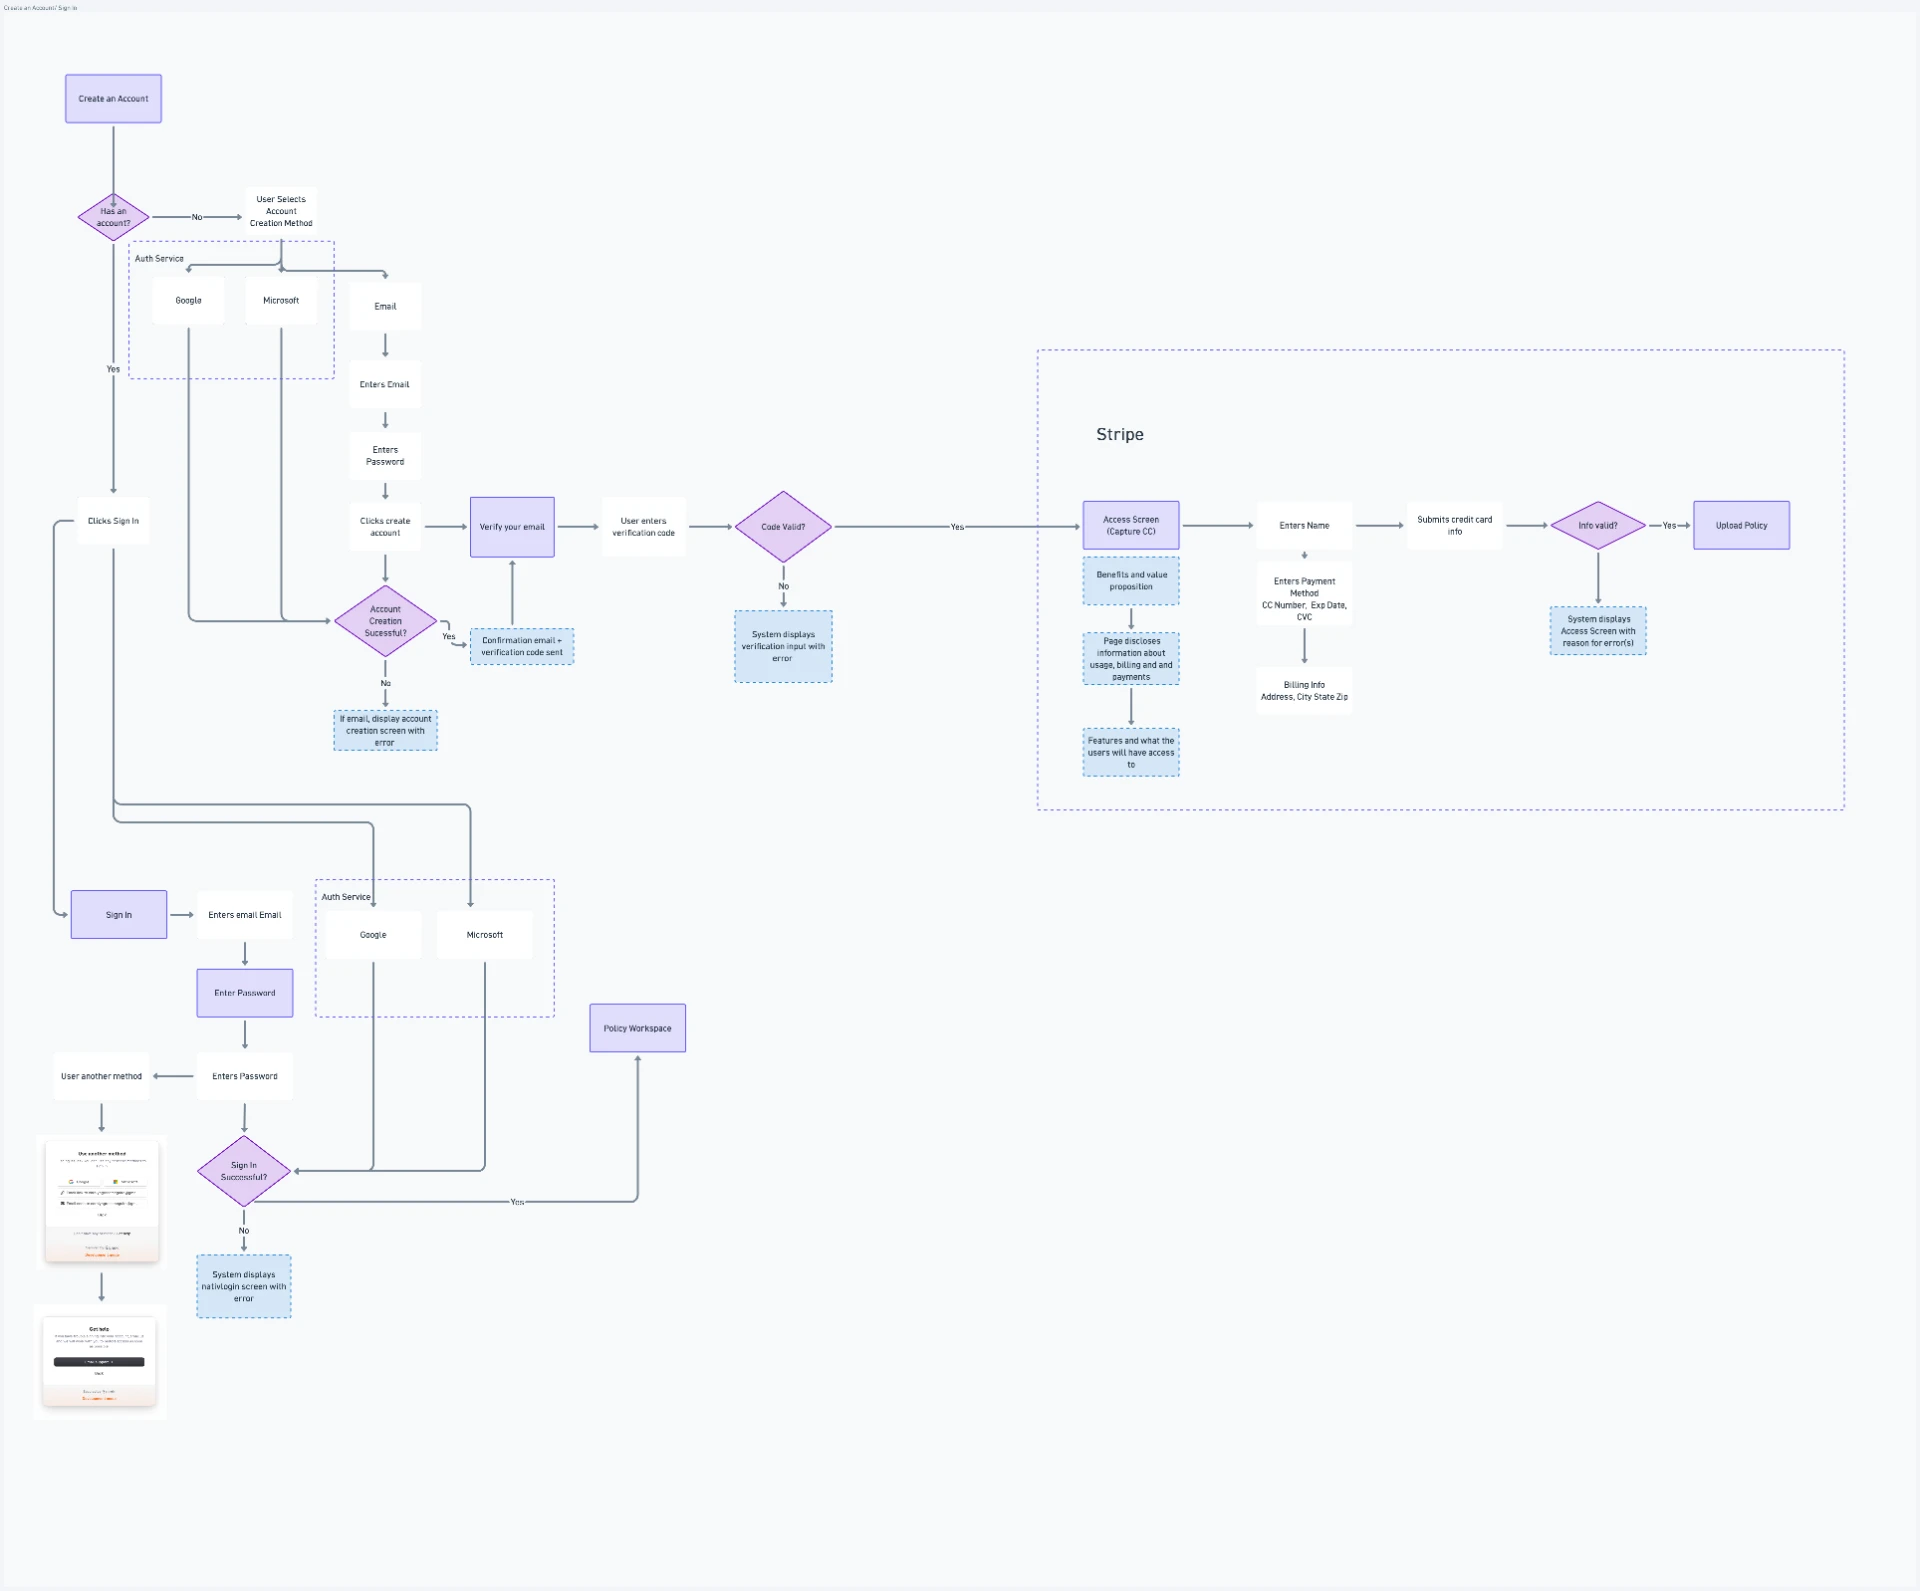The image size is (1920, 1591).
Task: Click the 'User enters verification code' node
Action: (643, 527)
